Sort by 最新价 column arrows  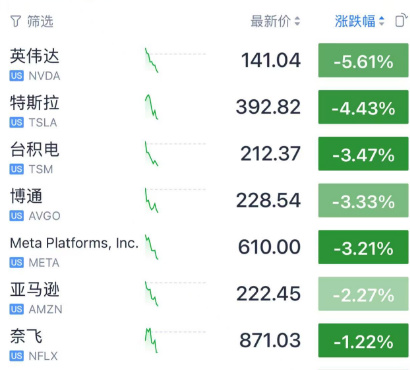pyautogui.click(x=297, y=21)
